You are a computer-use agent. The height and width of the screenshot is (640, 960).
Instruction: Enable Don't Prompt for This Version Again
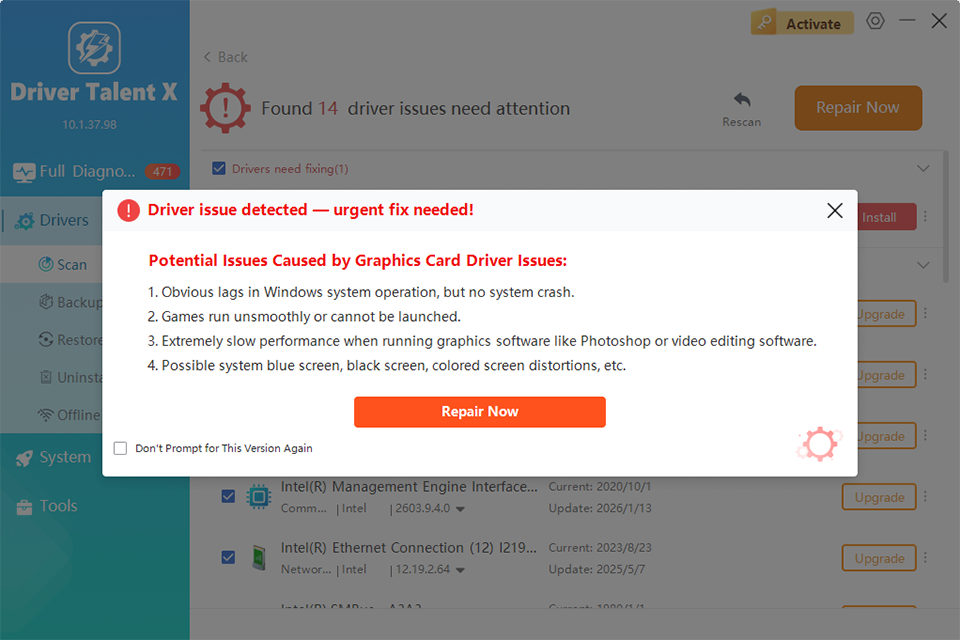(x=121, y=448)
